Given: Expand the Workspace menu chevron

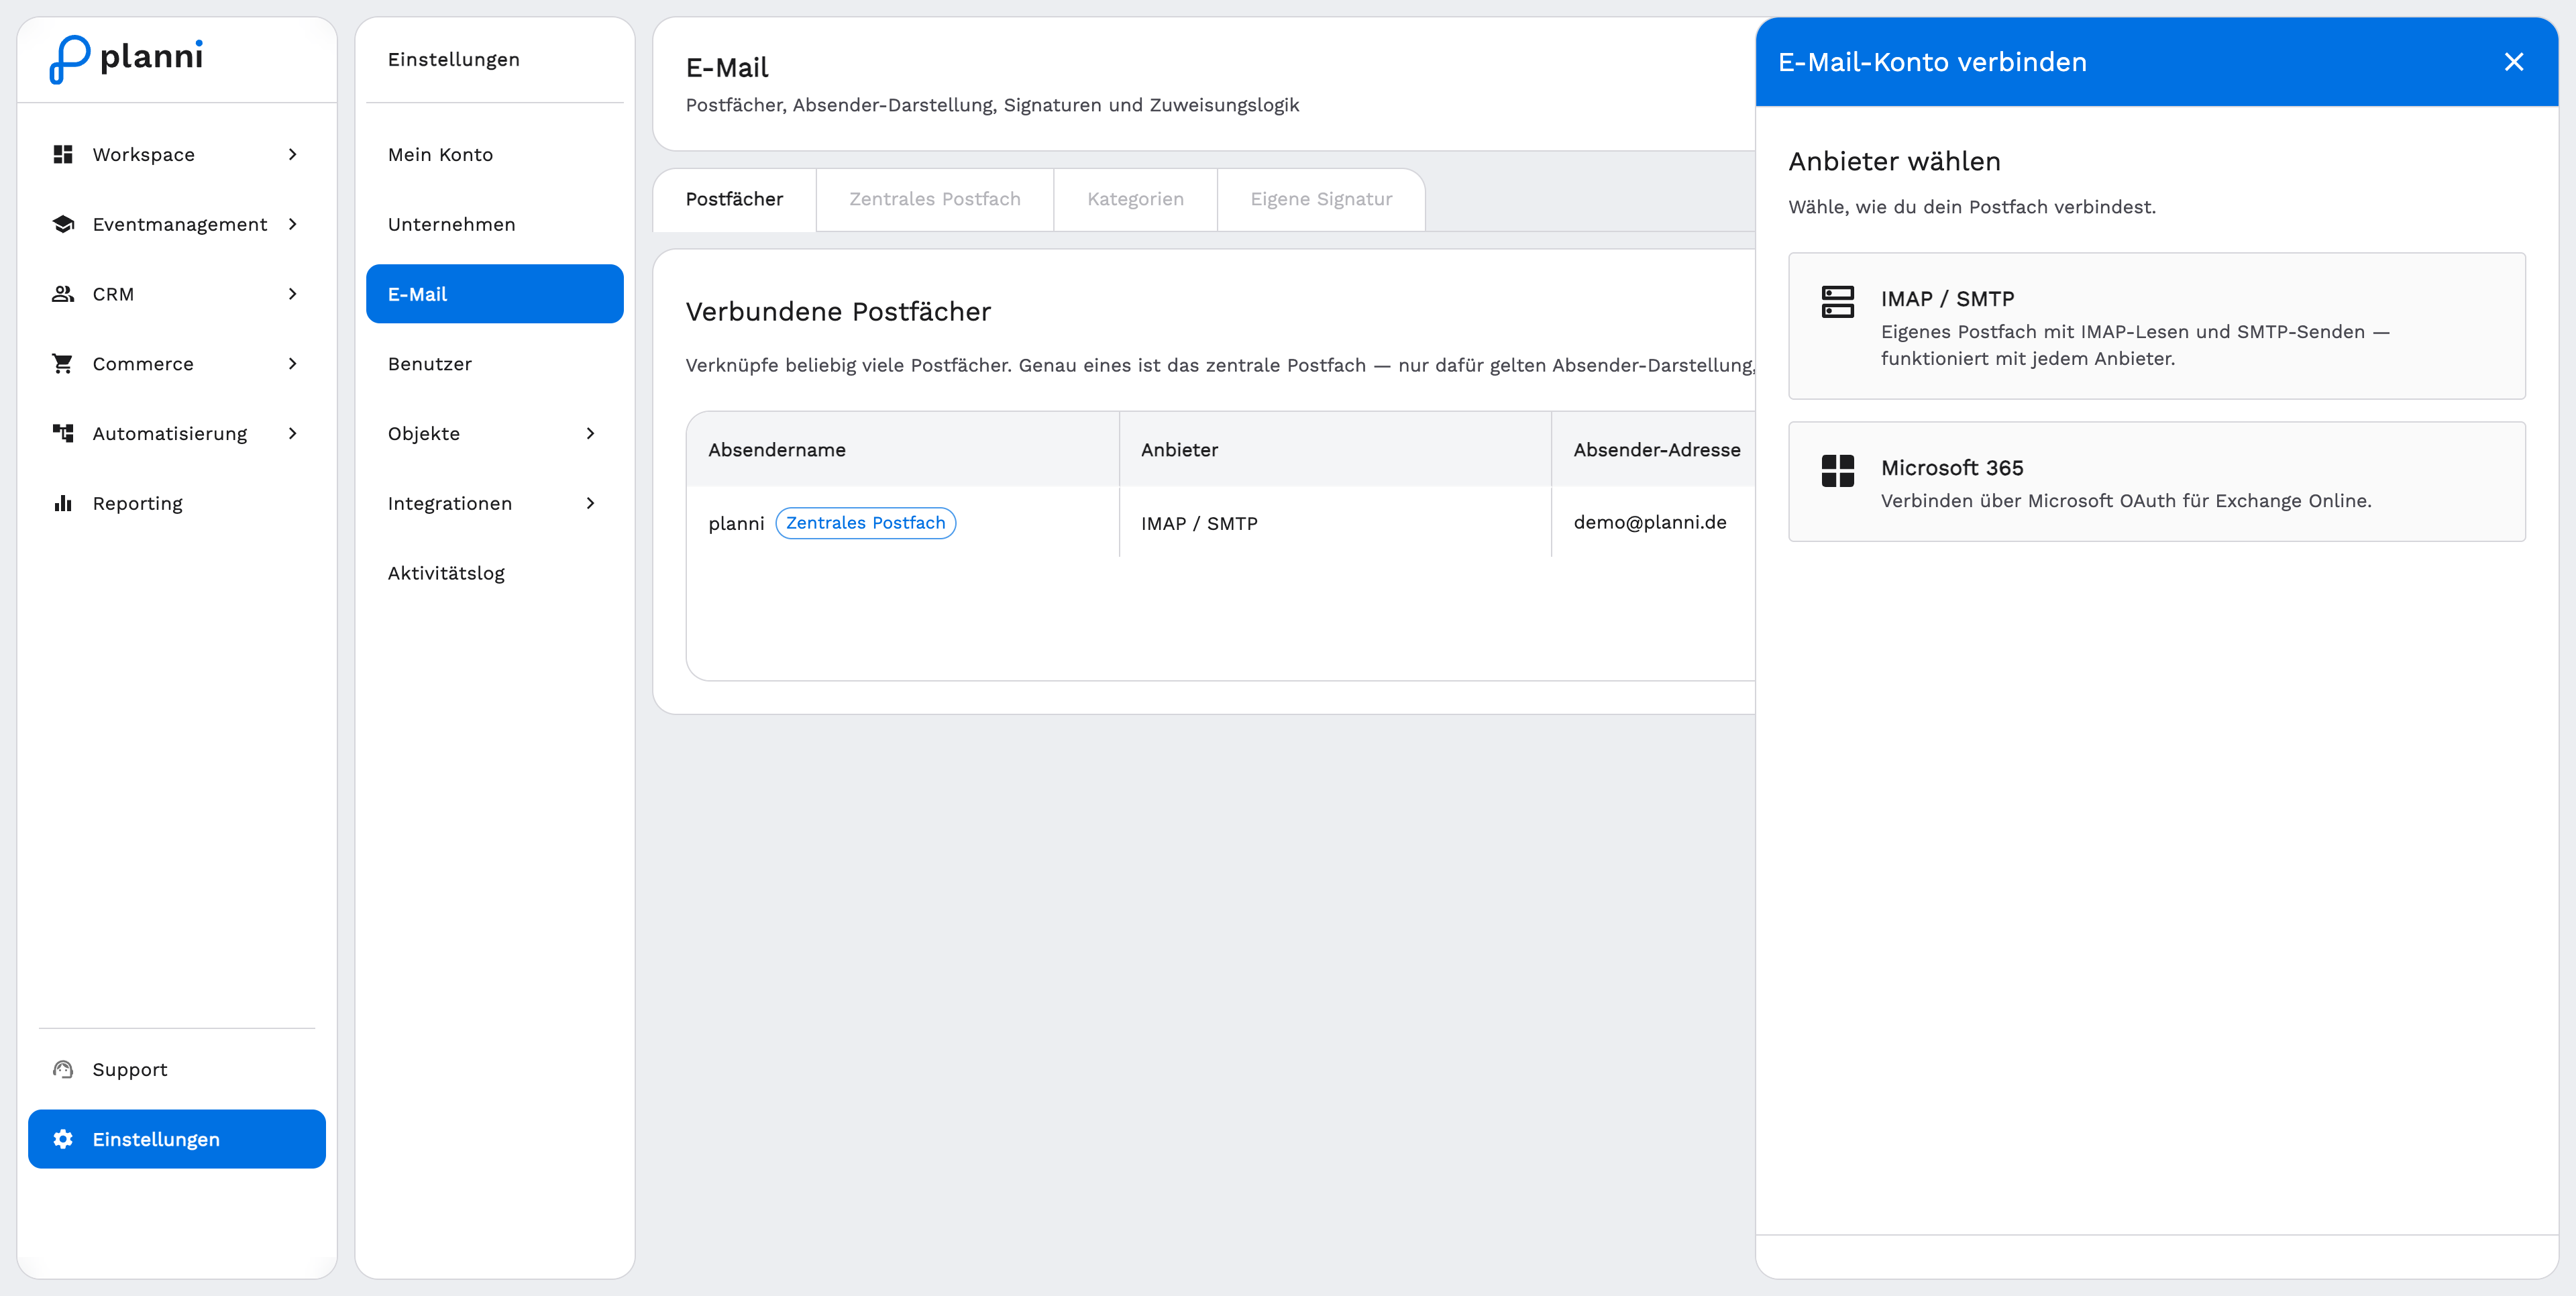Looking at the screenshot, I should [293, 154].
